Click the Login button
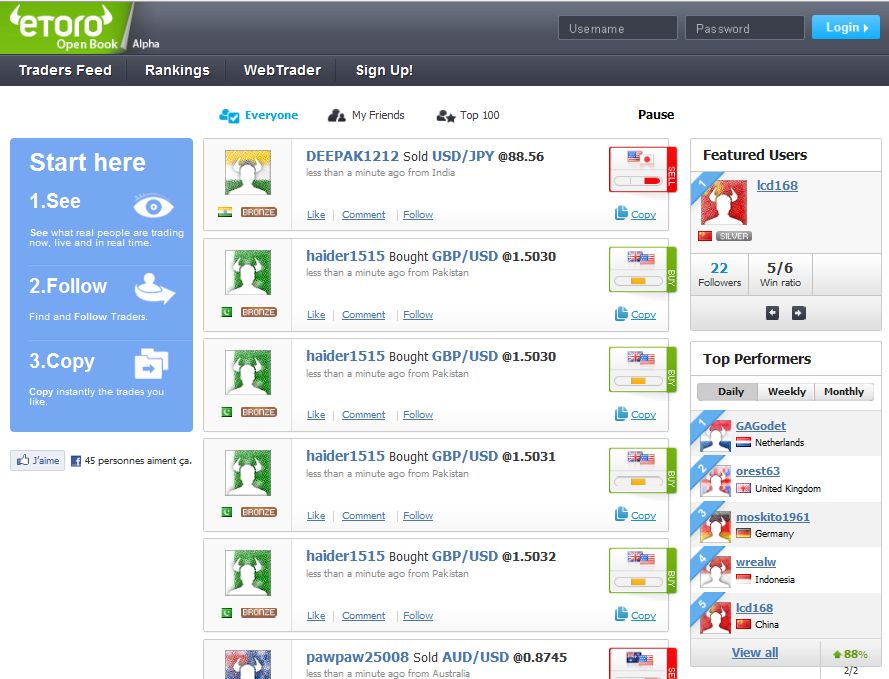 (846, 27)
